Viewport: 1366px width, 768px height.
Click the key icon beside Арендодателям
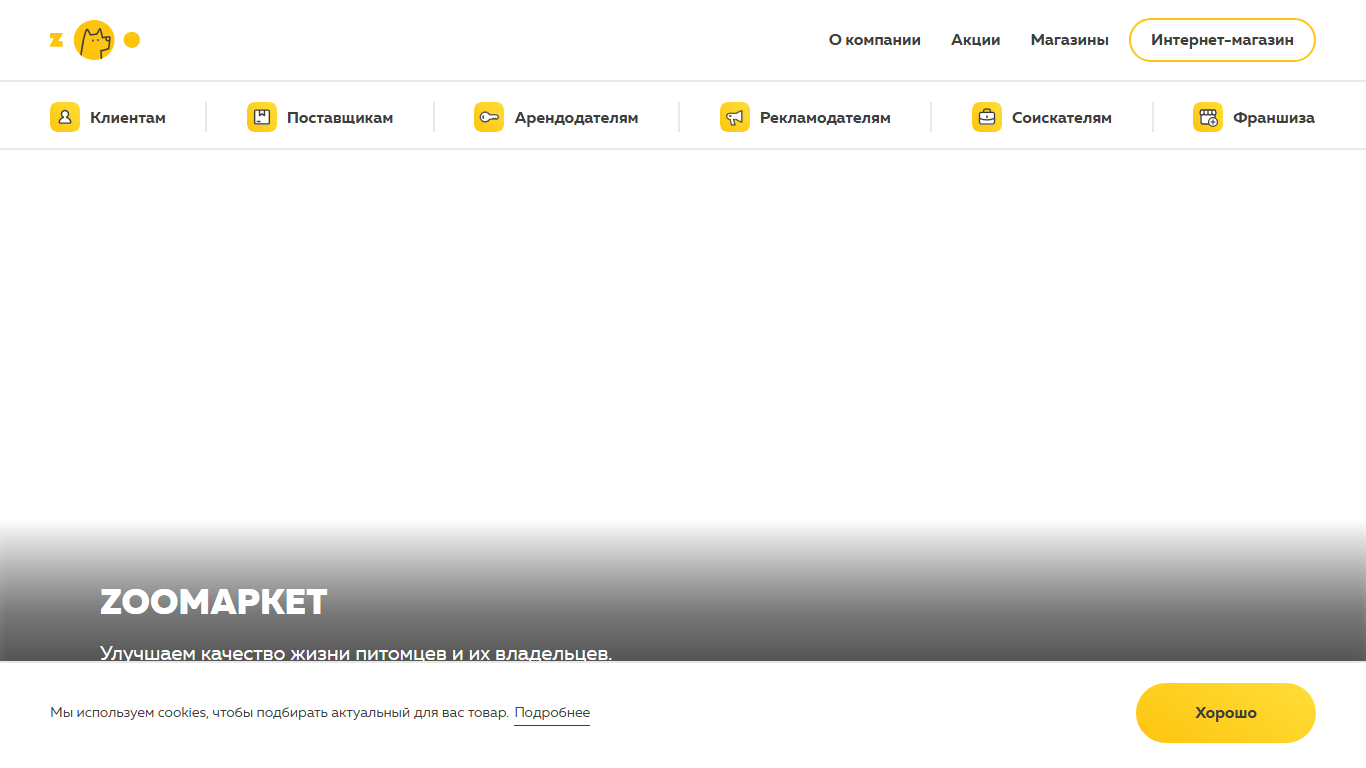[489, 117]
